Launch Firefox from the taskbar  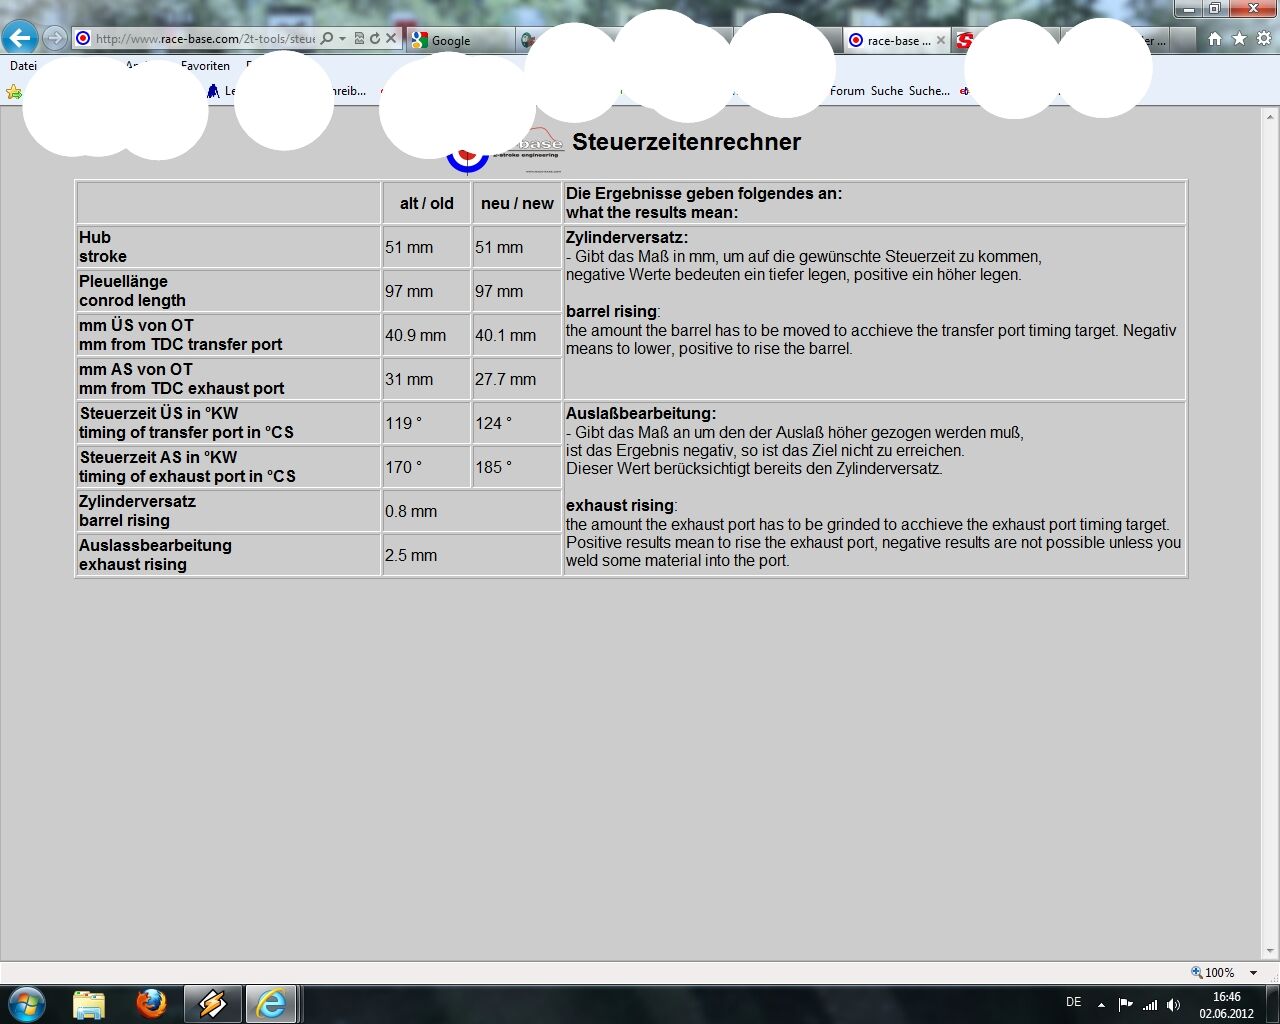[151, 1003]
